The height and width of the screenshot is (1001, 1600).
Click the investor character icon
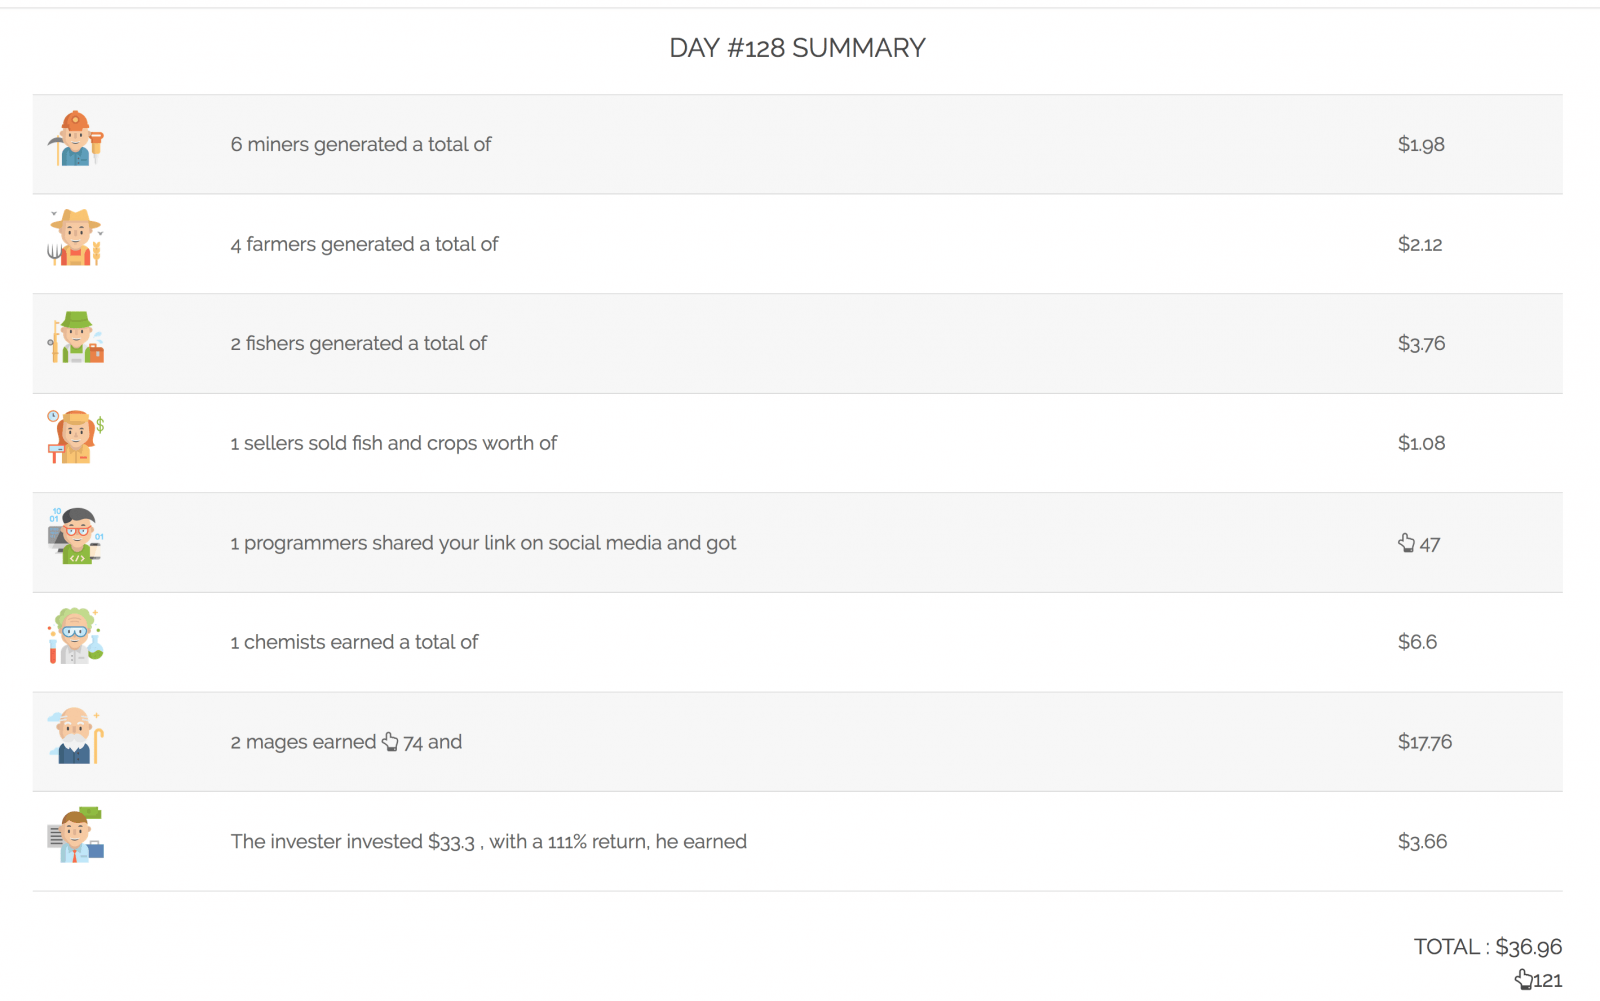(x=76, y=836)
